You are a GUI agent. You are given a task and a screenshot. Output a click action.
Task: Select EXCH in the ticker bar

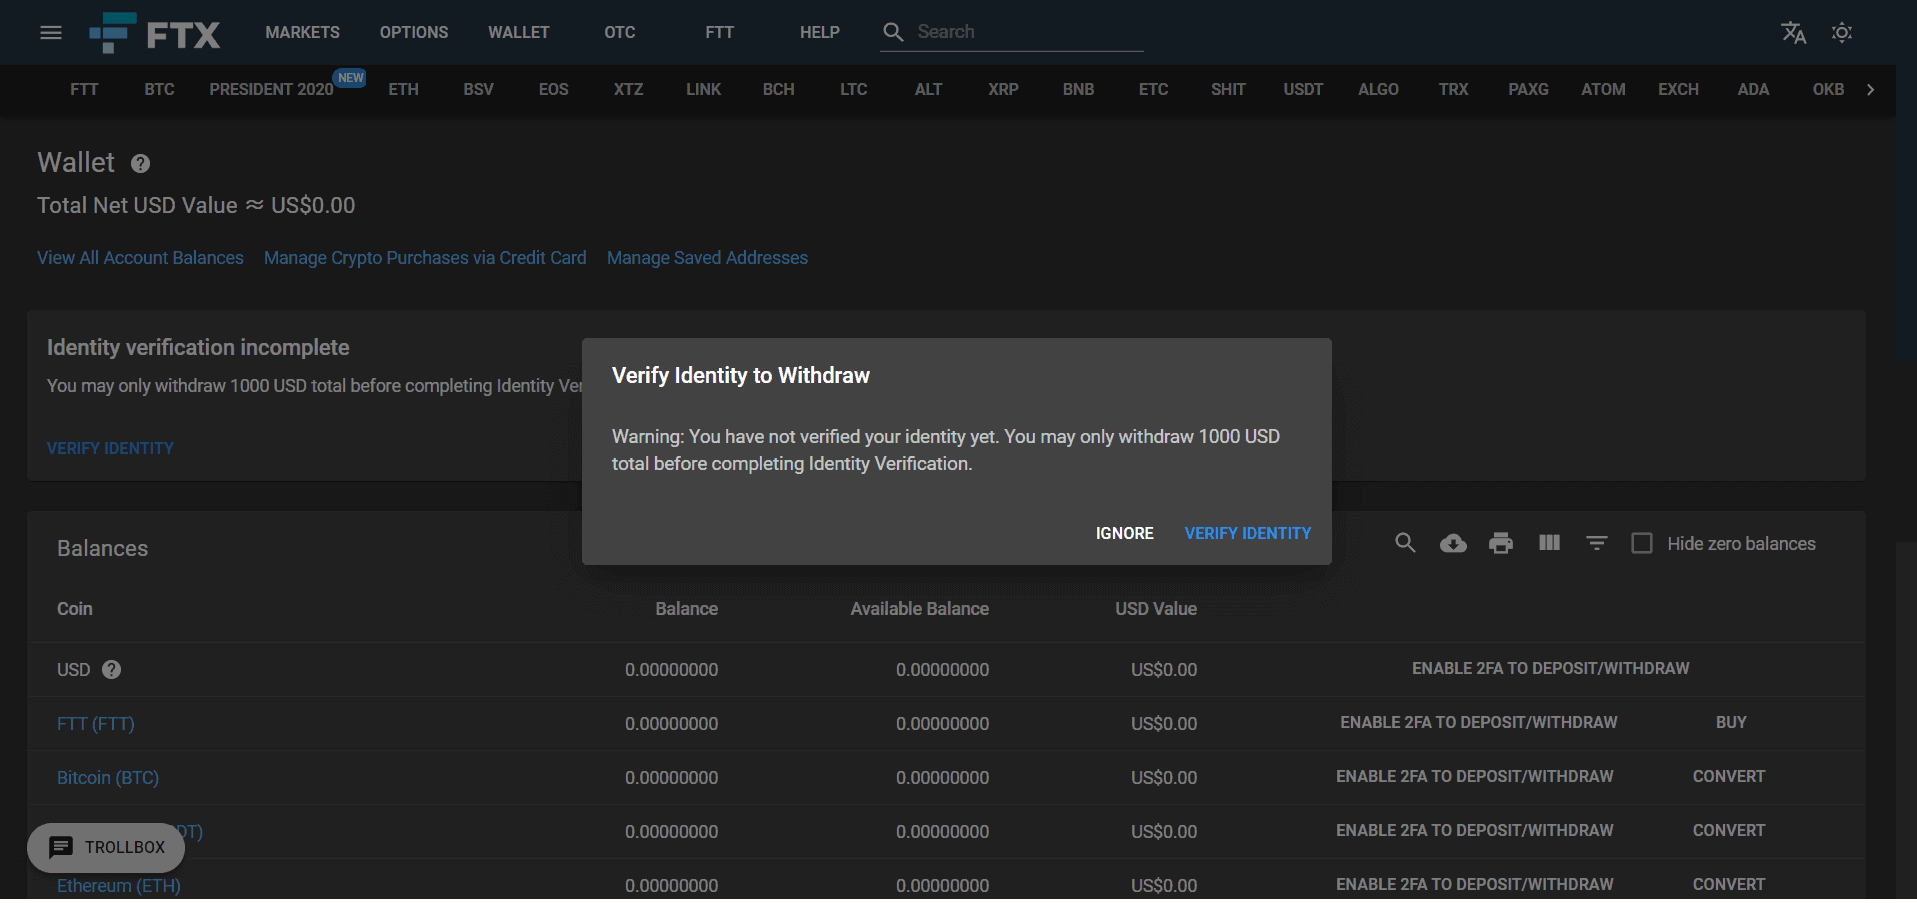click(1678, 90)
